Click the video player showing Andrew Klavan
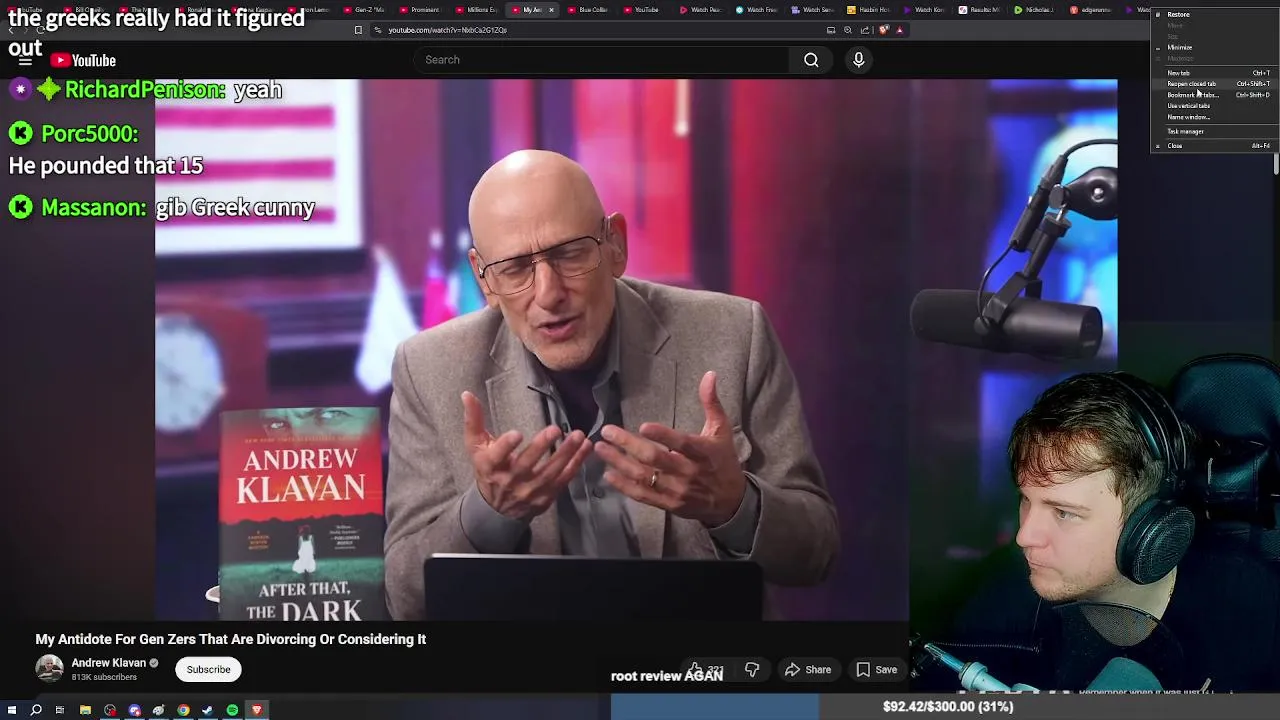This screenshot has width=1280, height=720. pyautogui.click(x=636, y=350)
